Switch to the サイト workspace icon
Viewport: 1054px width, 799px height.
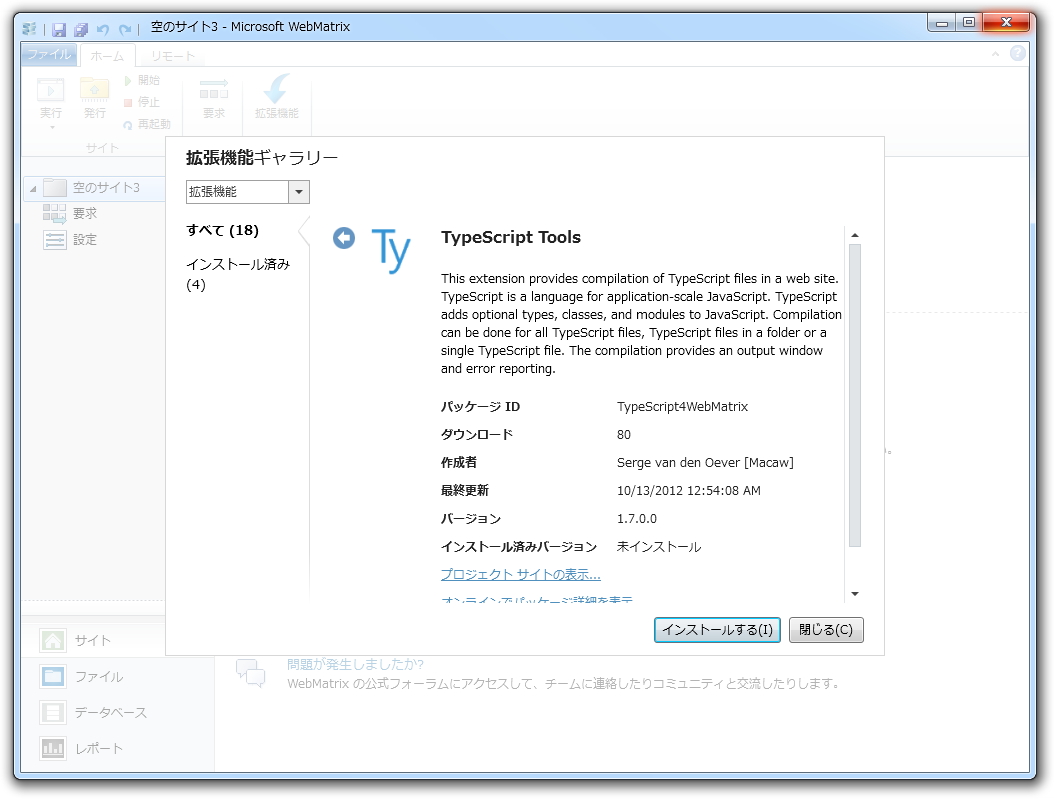51,639
